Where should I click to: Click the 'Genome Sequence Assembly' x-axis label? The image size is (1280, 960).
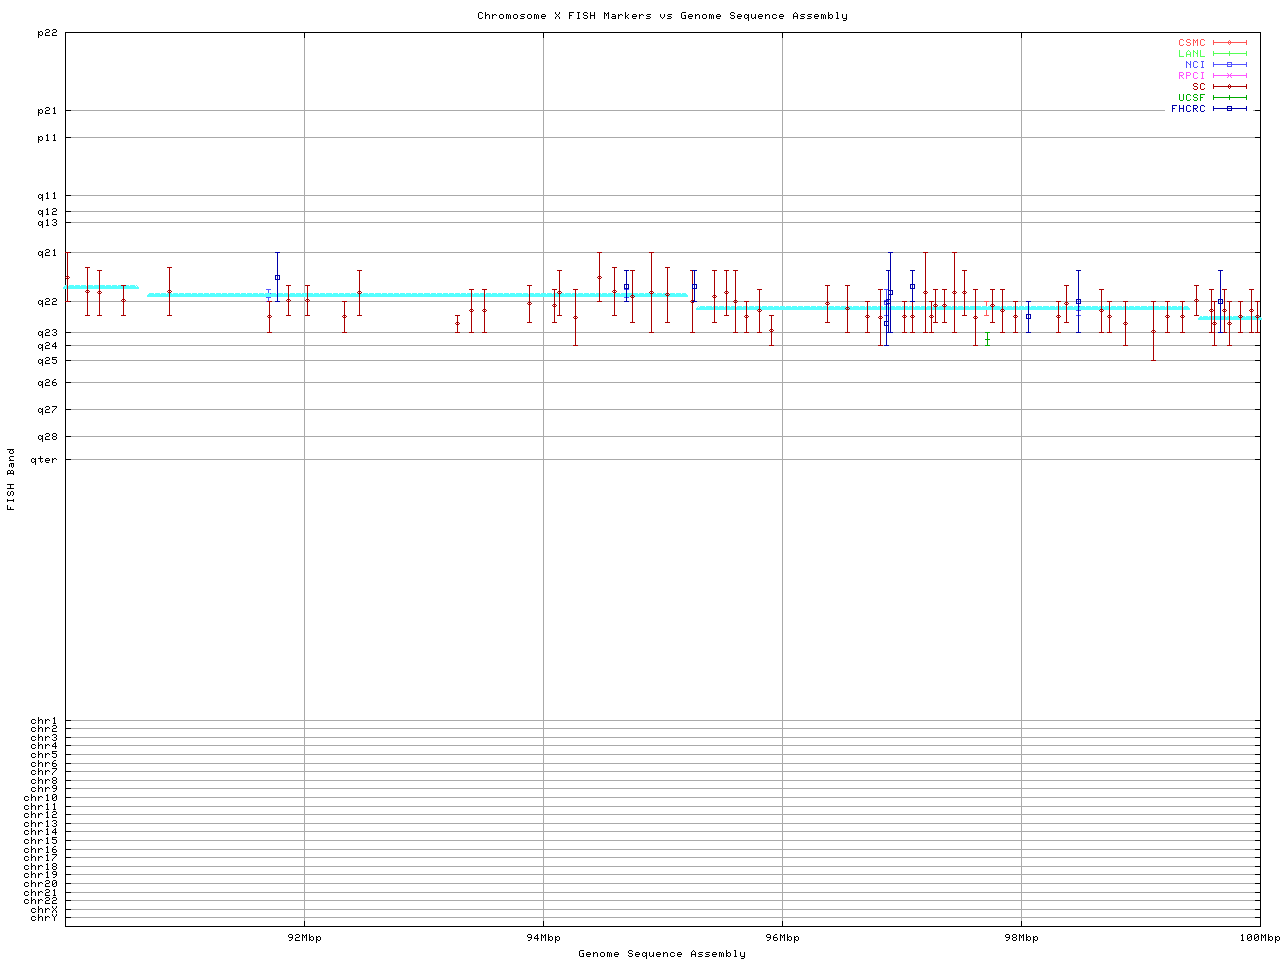[662, 954]
